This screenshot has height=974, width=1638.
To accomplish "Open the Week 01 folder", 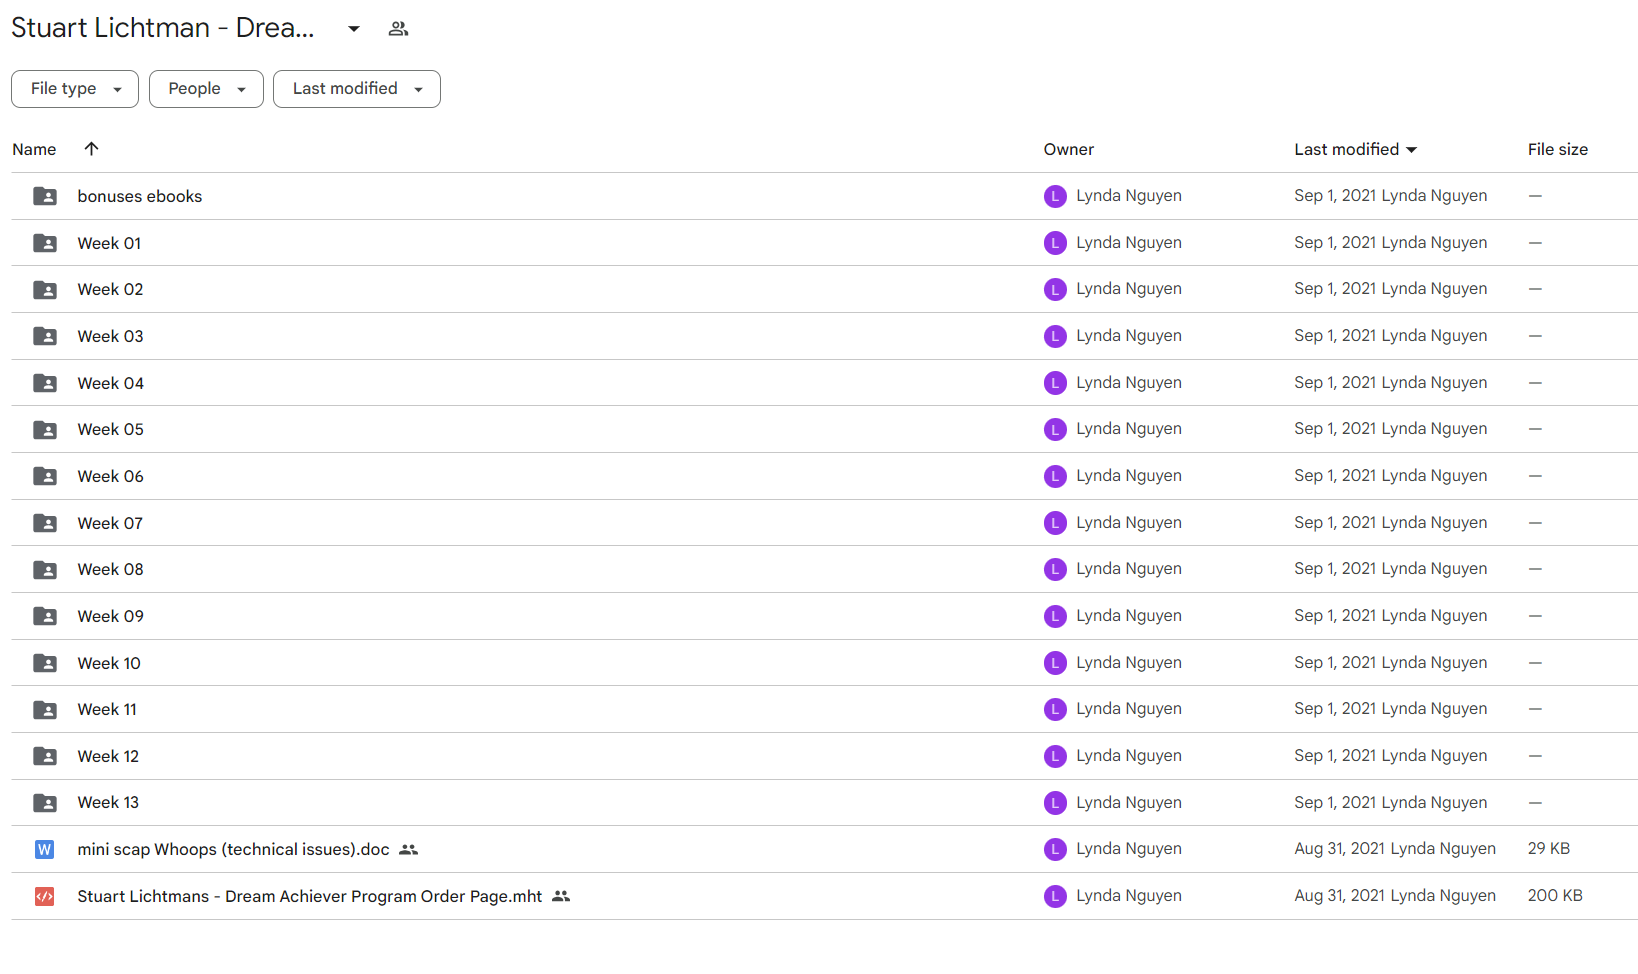I will pos(109,243).
